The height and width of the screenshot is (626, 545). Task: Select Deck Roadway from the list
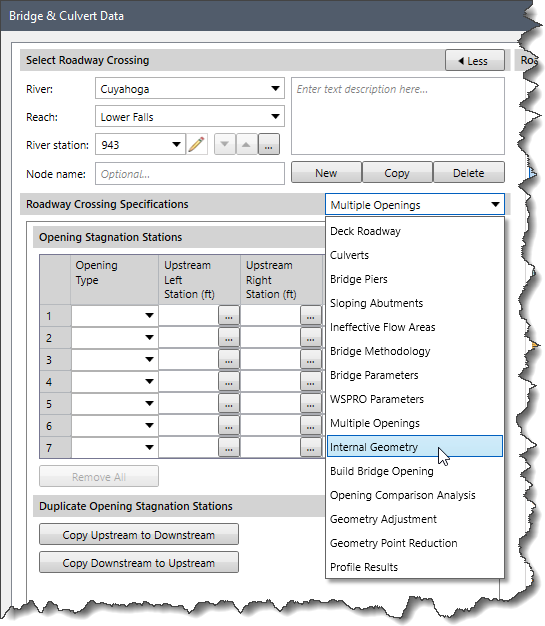click(415, 231)
